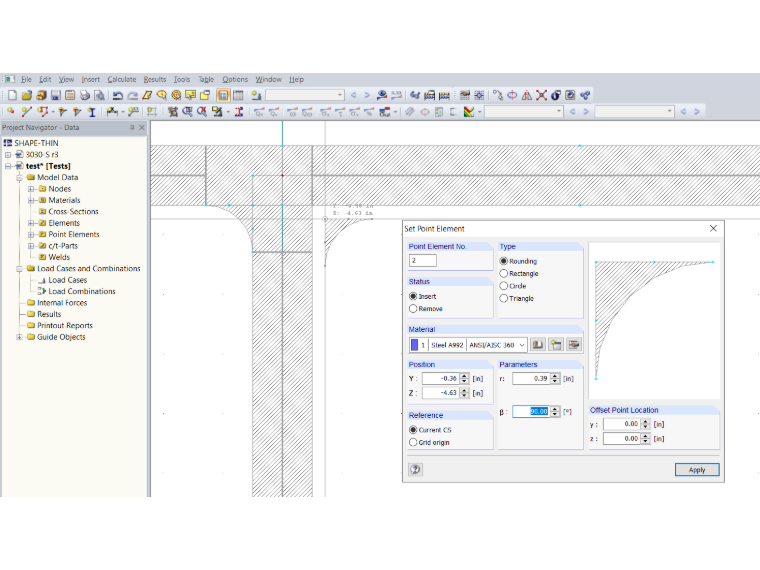Open the Insert menu
The width and height of the screenshot is (760, 570).
(x=91, y=79)
